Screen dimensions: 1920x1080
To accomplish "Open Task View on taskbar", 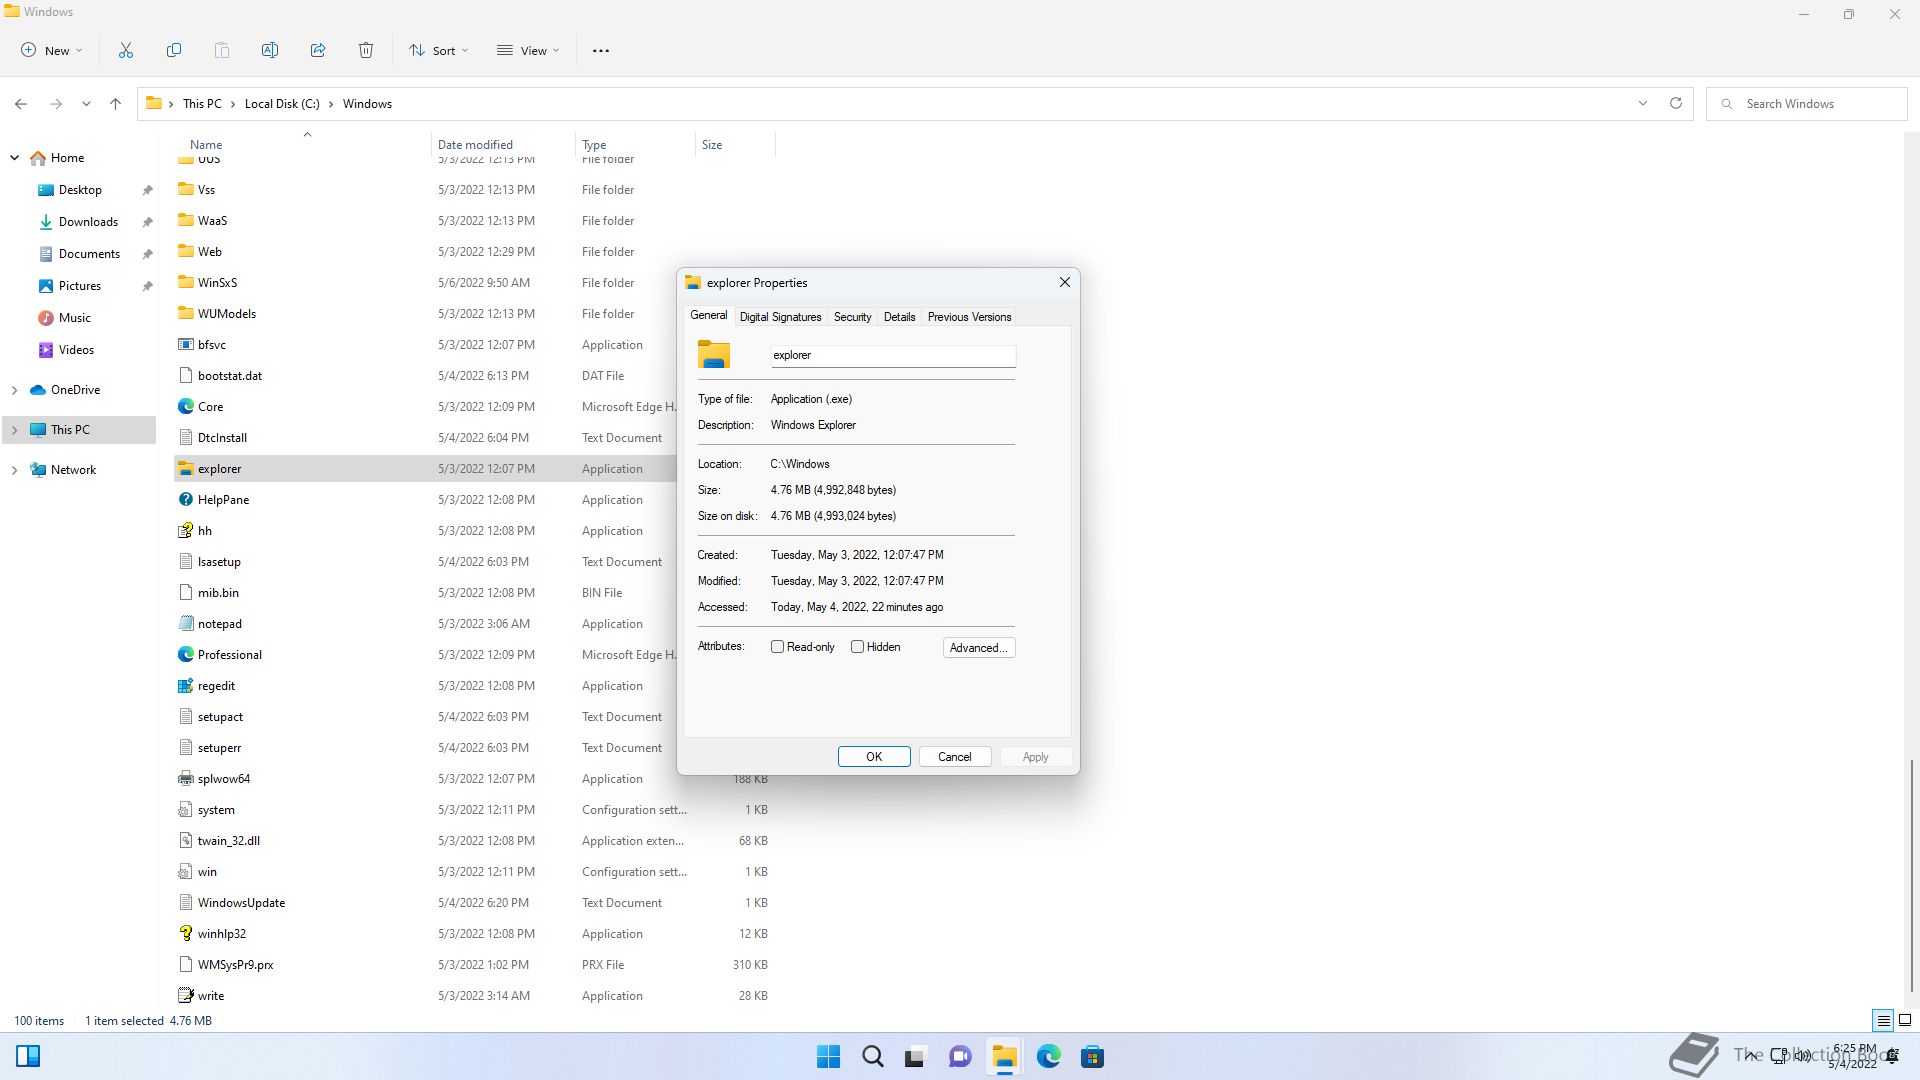I will pyautogui.click(x=916, y=1057).
